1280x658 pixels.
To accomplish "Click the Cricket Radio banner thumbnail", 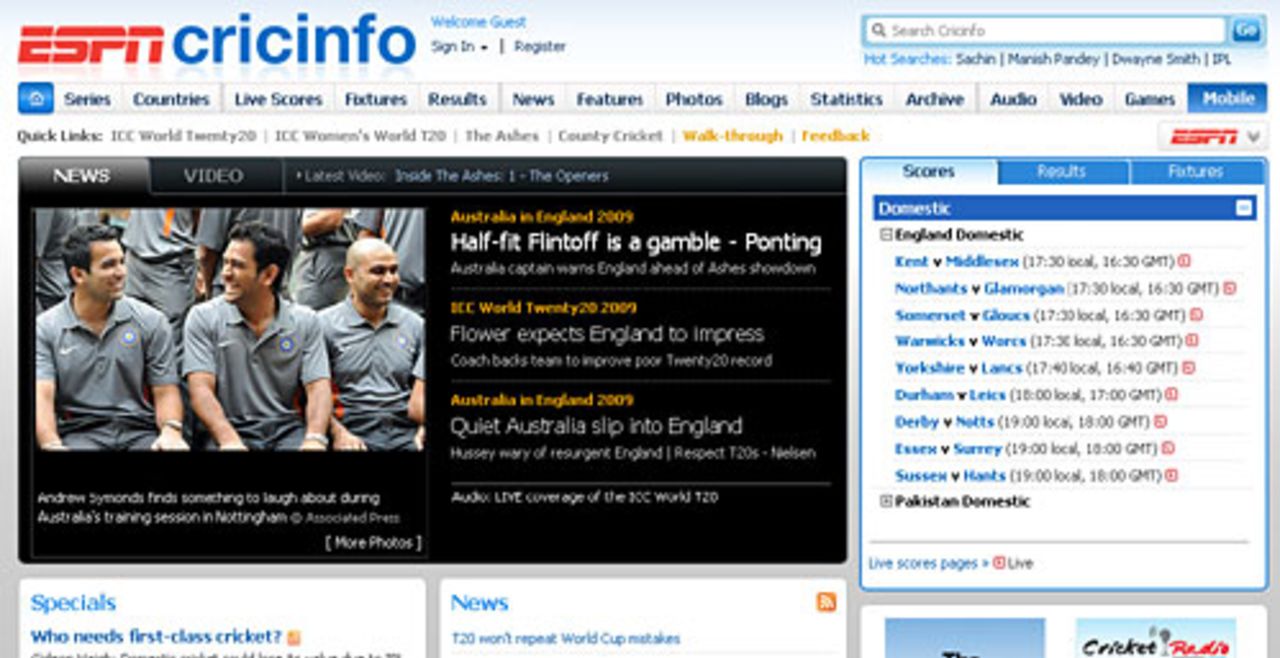I will click(x=1156, y=638).
